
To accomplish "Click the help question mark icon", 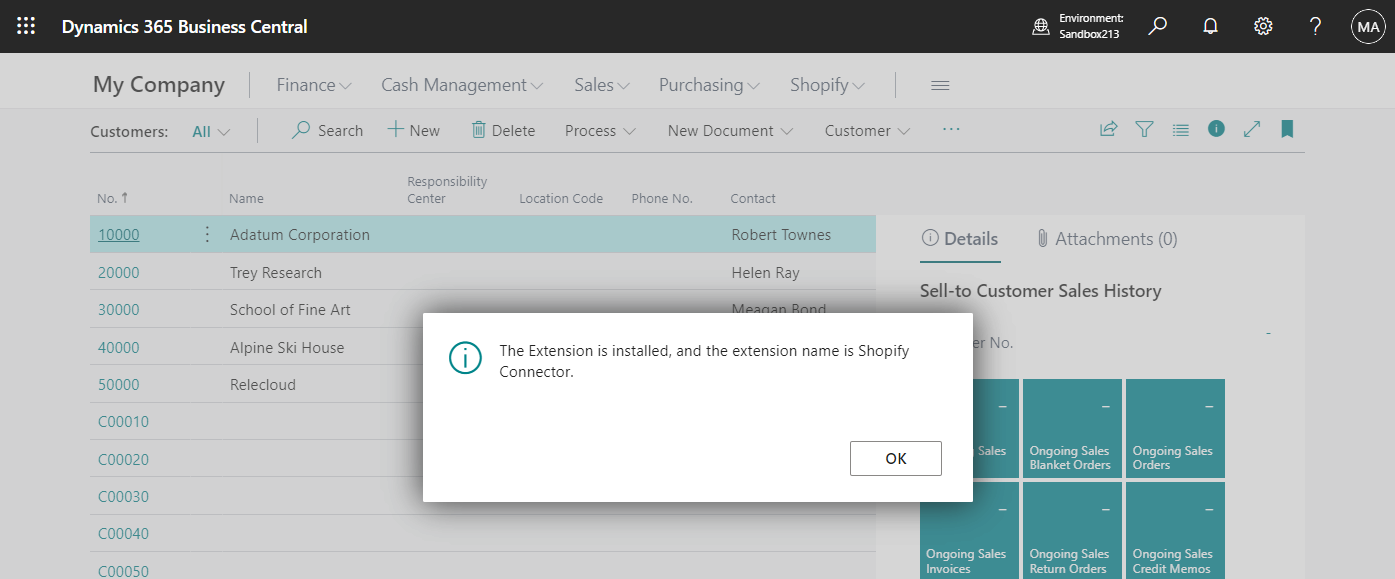I will point(1315,26).
